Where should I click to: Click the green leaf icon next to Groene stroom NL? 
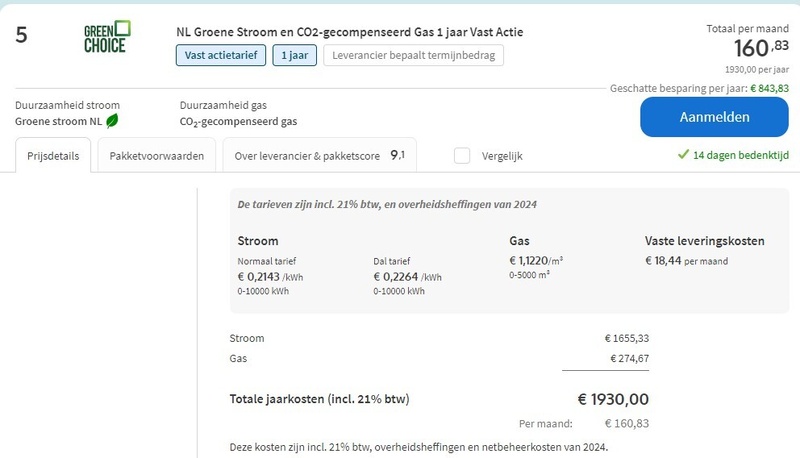click(x=112, y=121)
